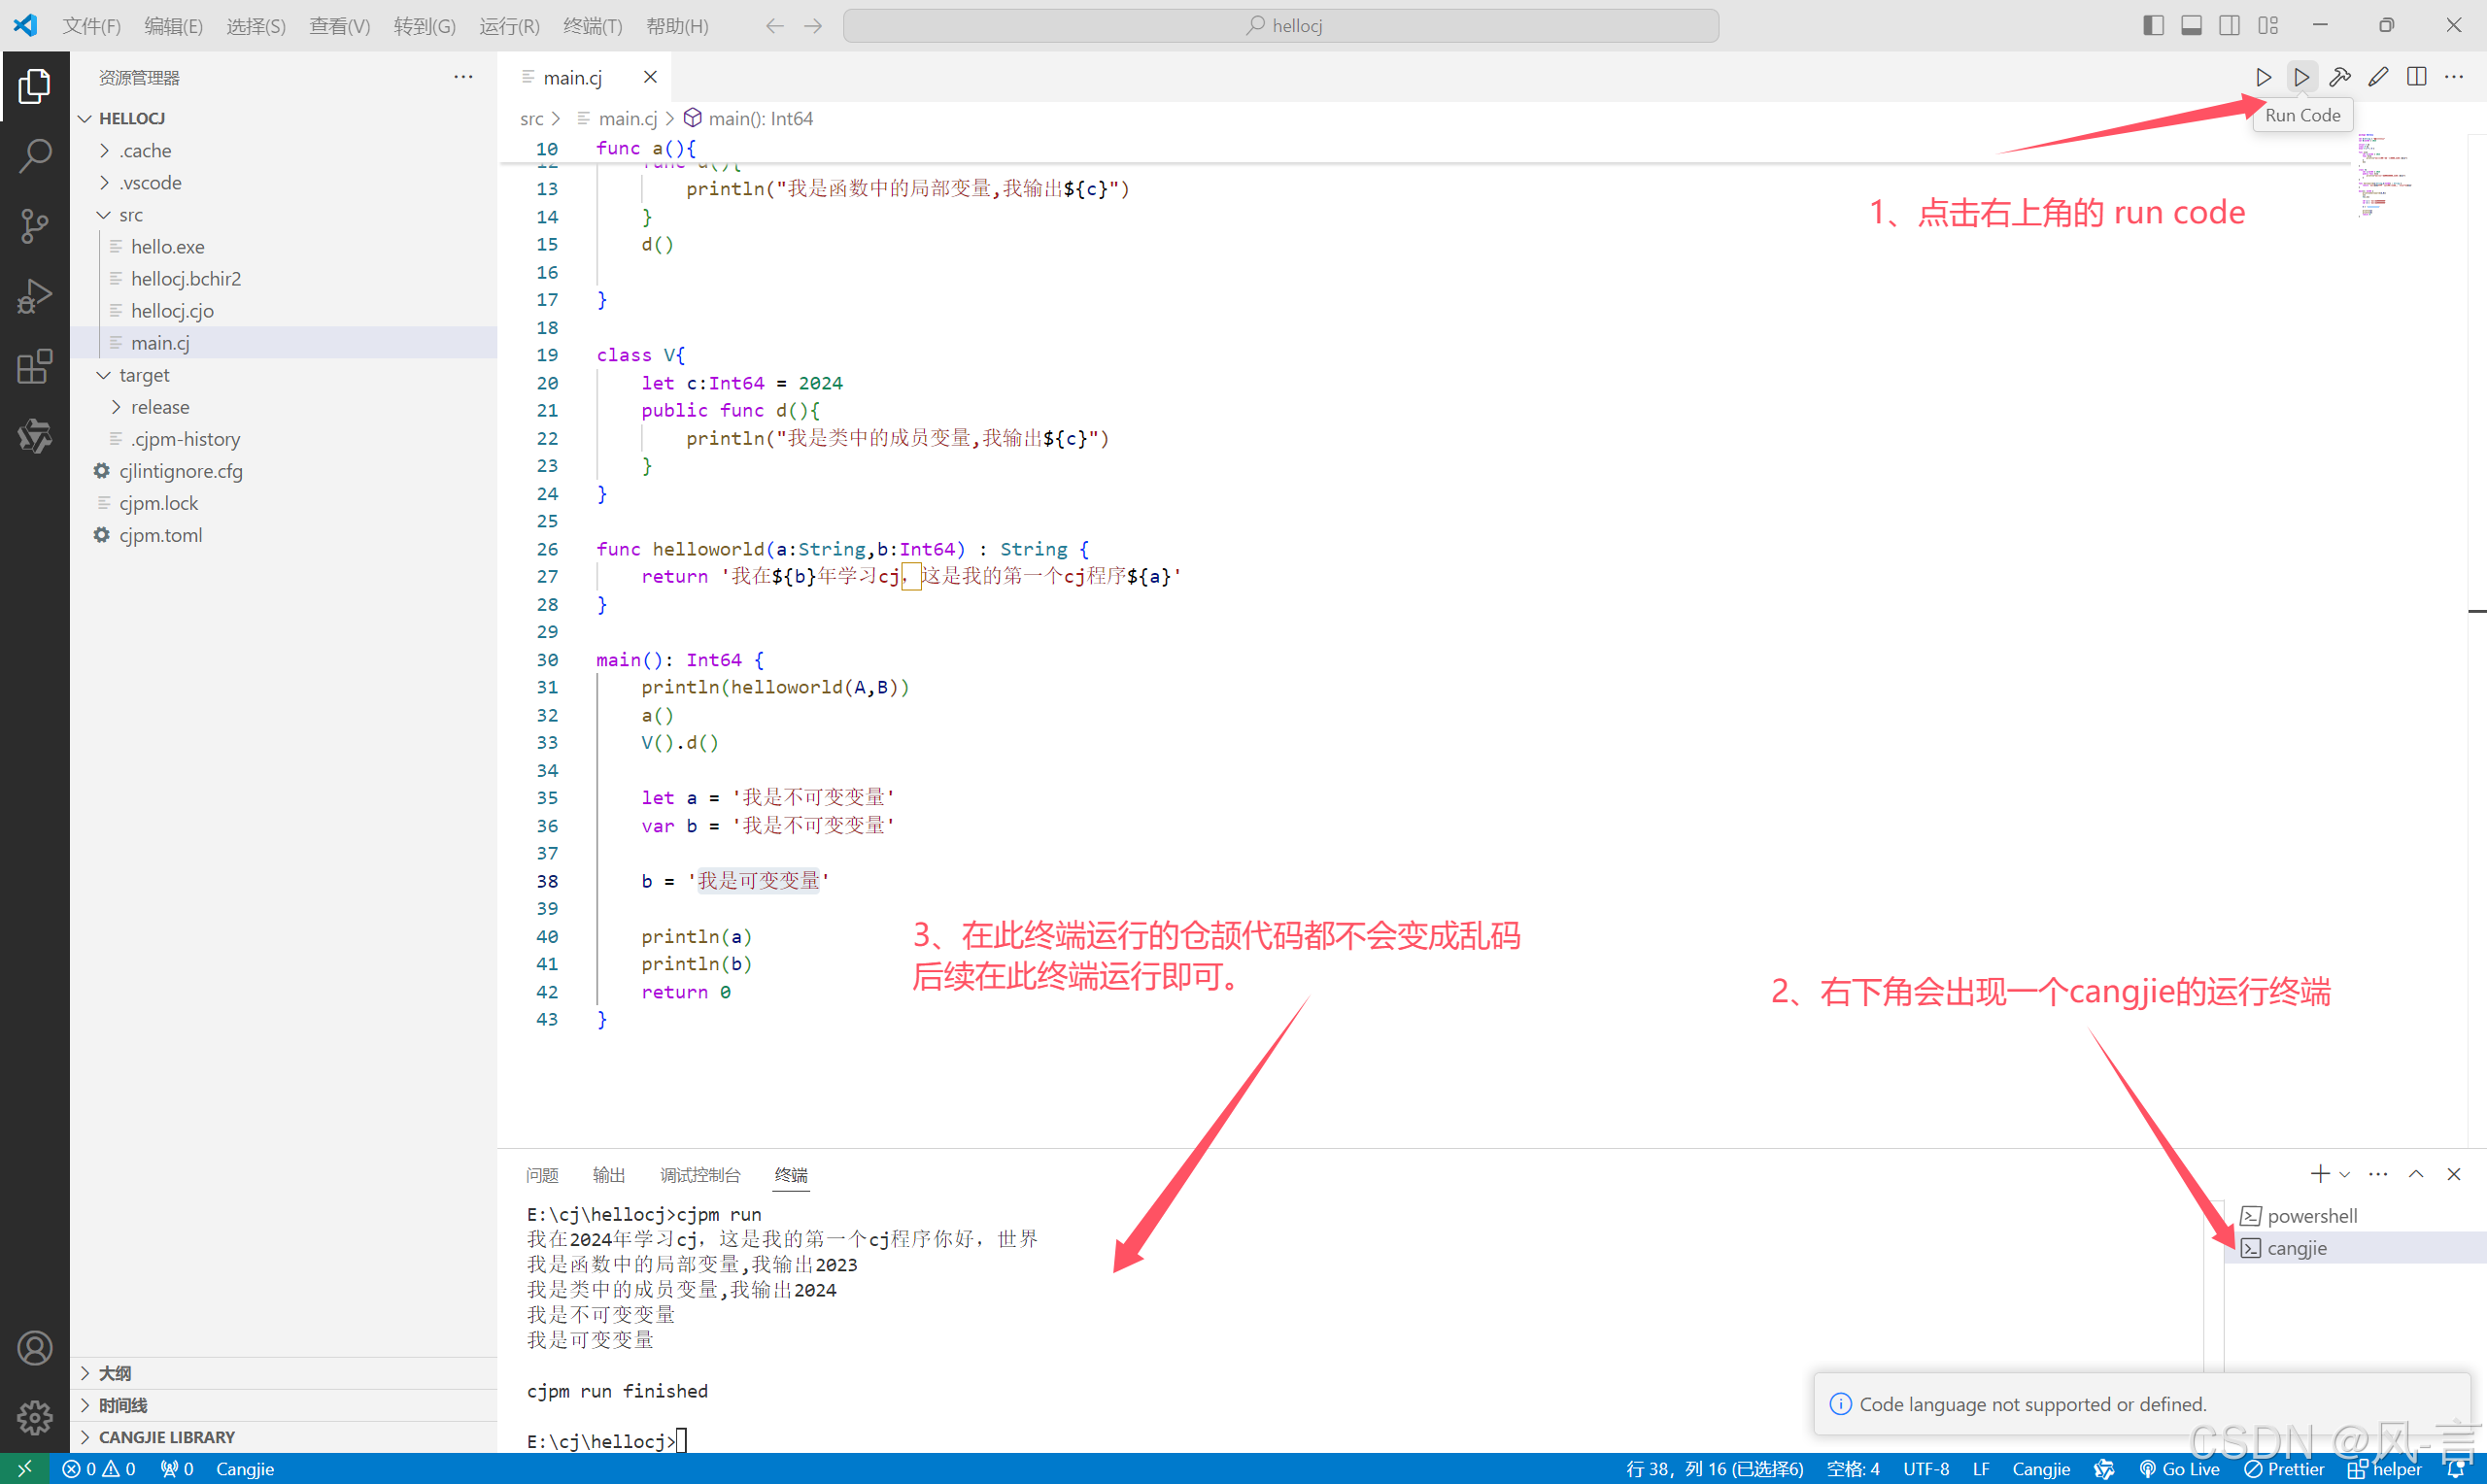Select the powershell terminal entry
Viewport: 2487px width, 1484px height.
(x=2311, y=1216)
